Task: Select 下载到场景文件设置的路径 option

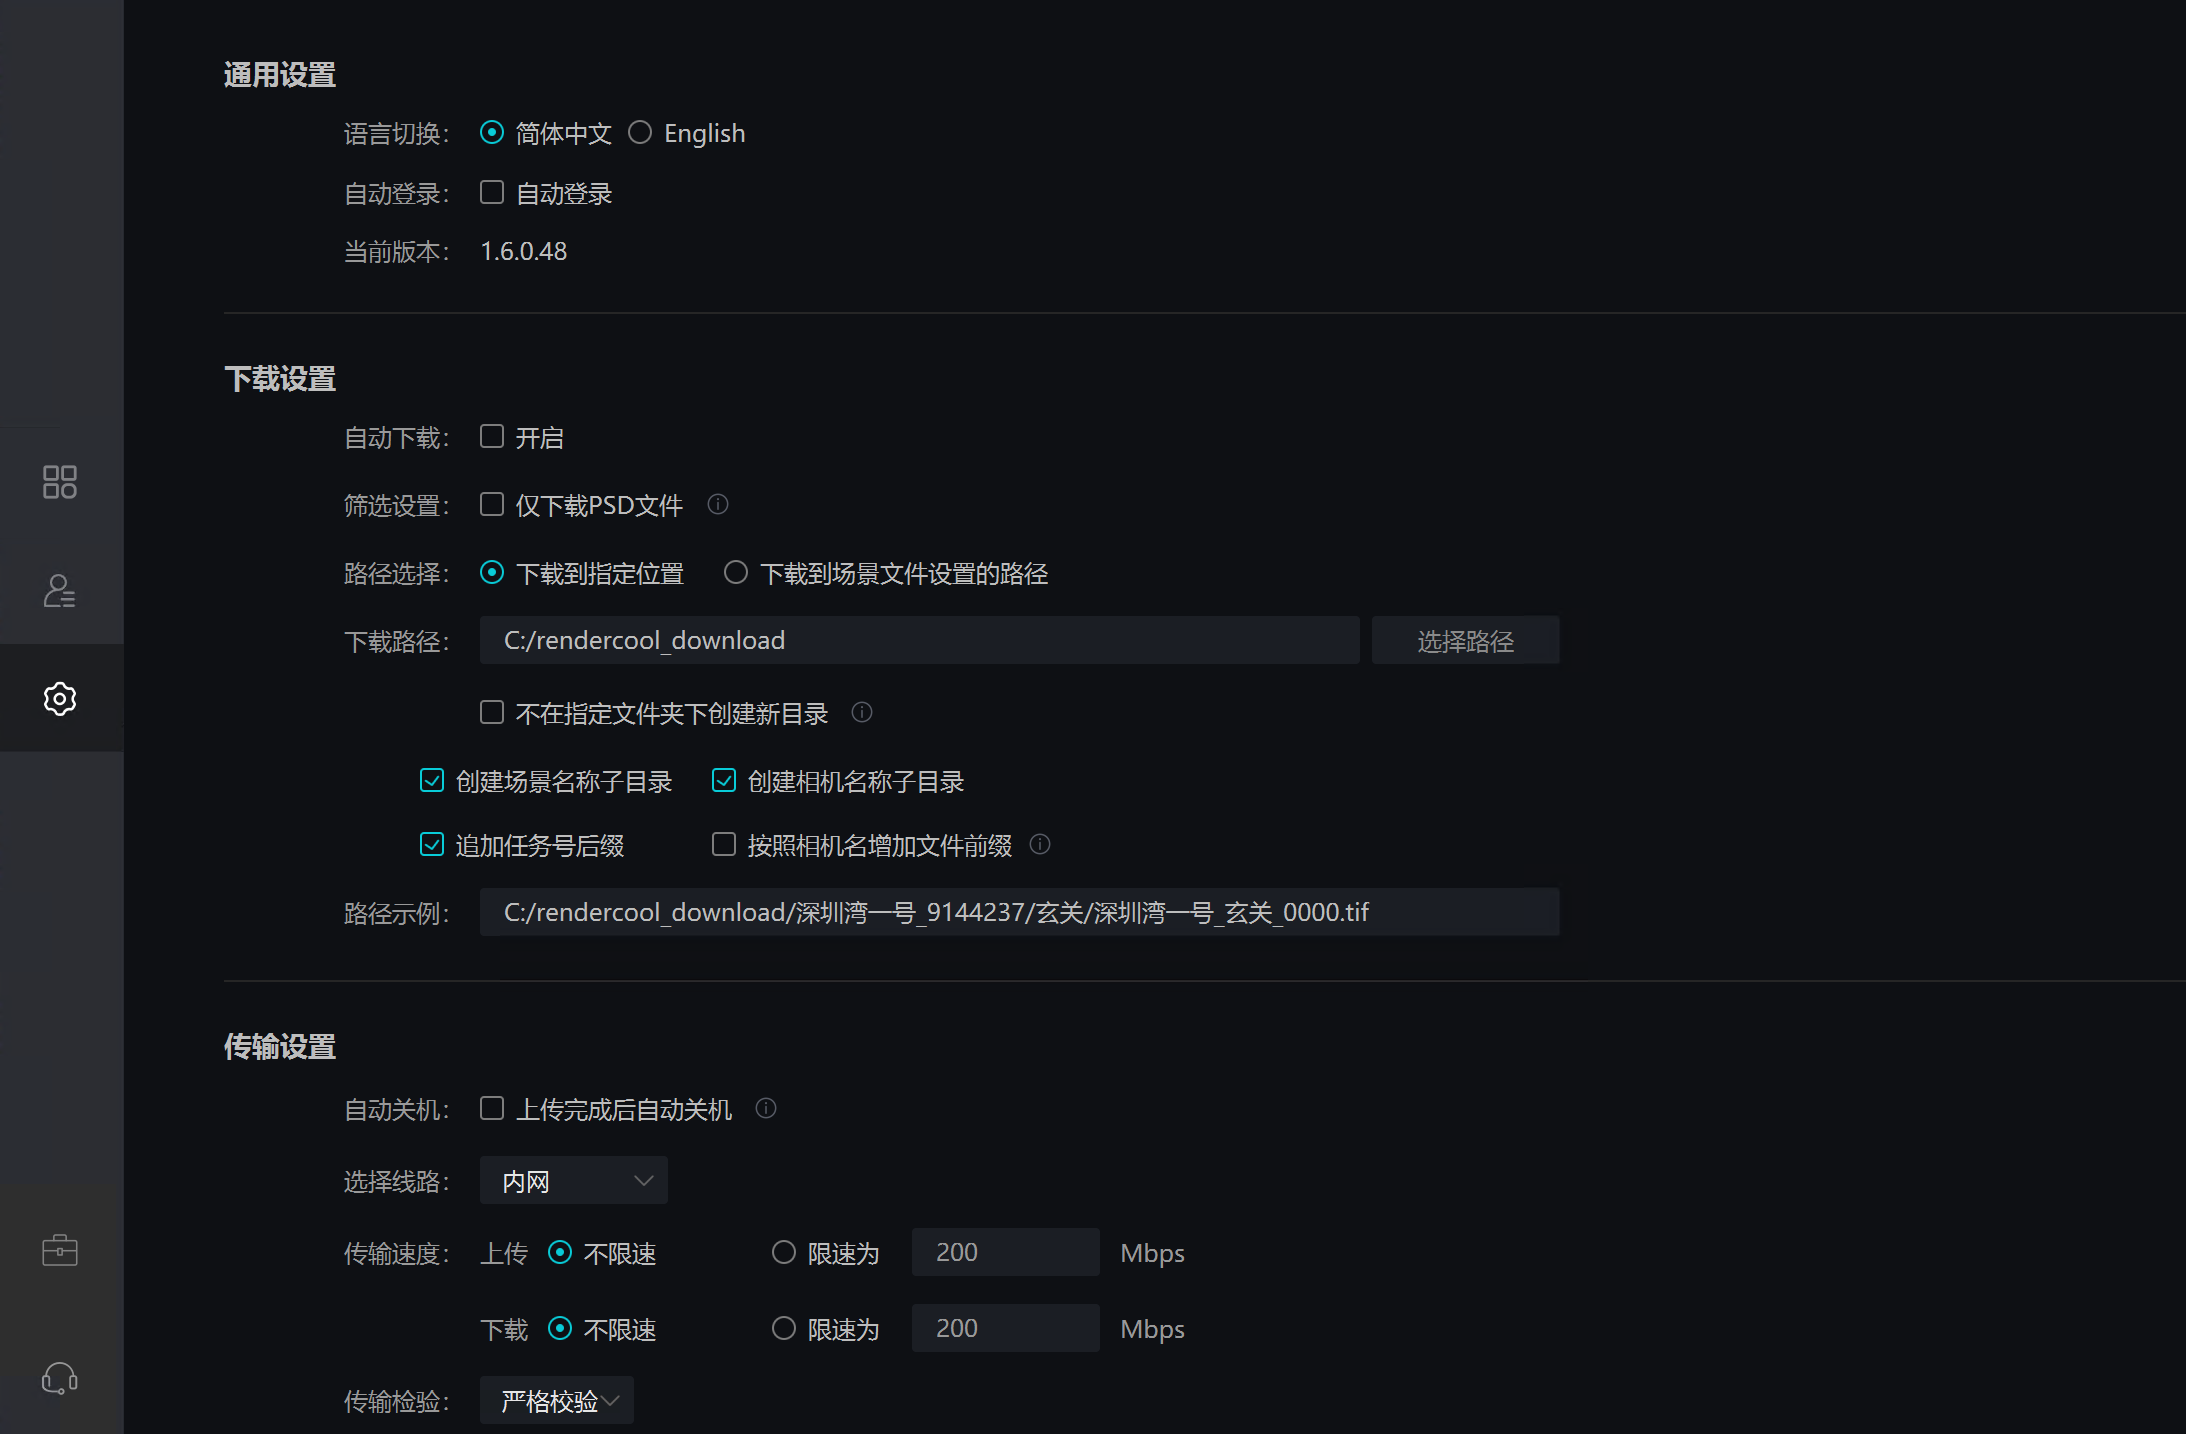Action: pos(737,572)
